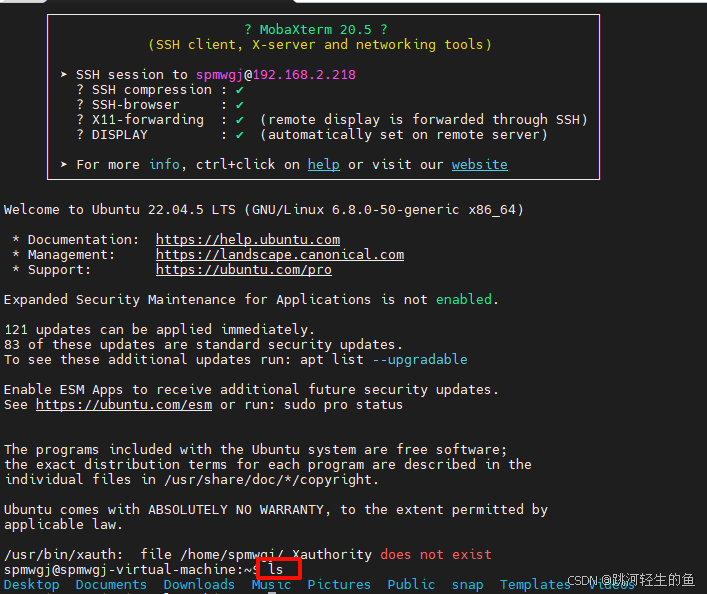Click the '/usr/bin/xauth:' text

tap(63, 554)
